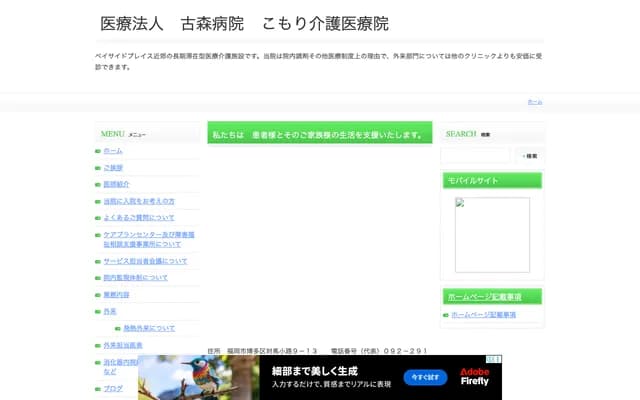Click the mobile site QR code image
Image resolution: width=640 pixels, height=400 pixels.
tap(492, 235)
